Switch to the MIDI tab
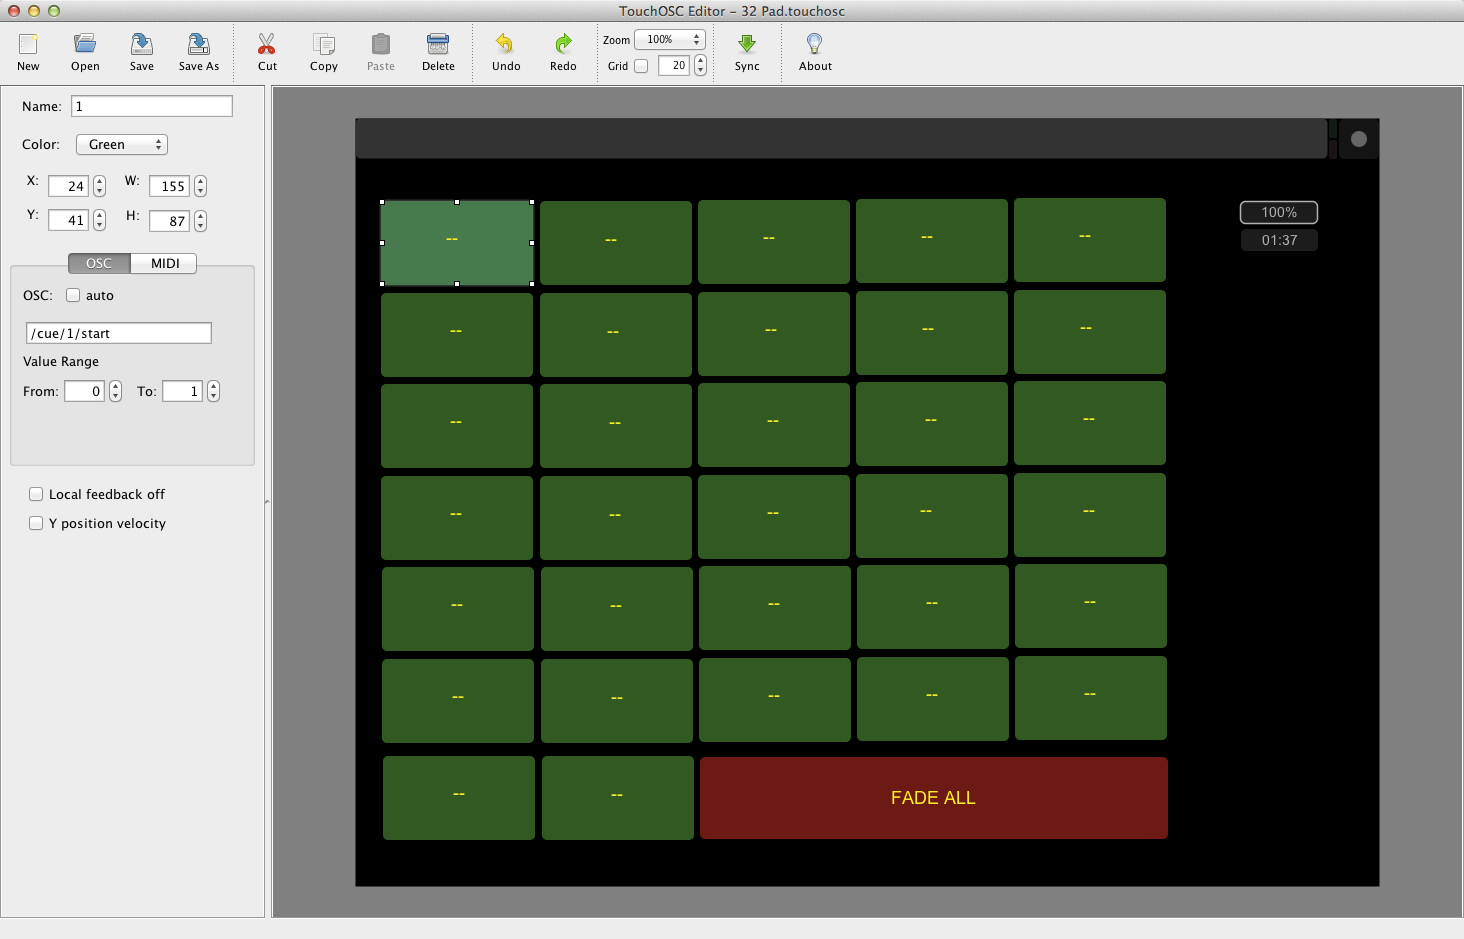Screen dimensions: 1464x939 (x=165, y=263)
